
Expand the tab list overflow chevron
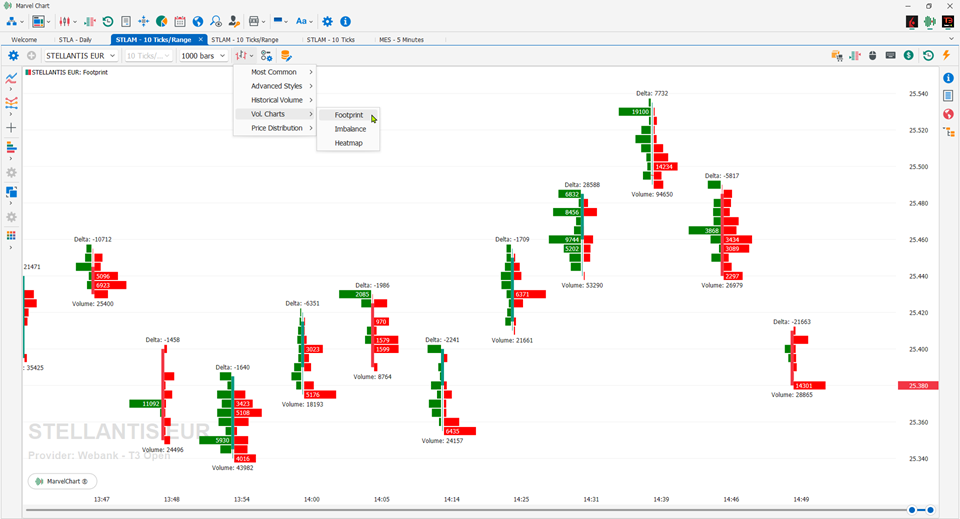[x=951, y=39]
